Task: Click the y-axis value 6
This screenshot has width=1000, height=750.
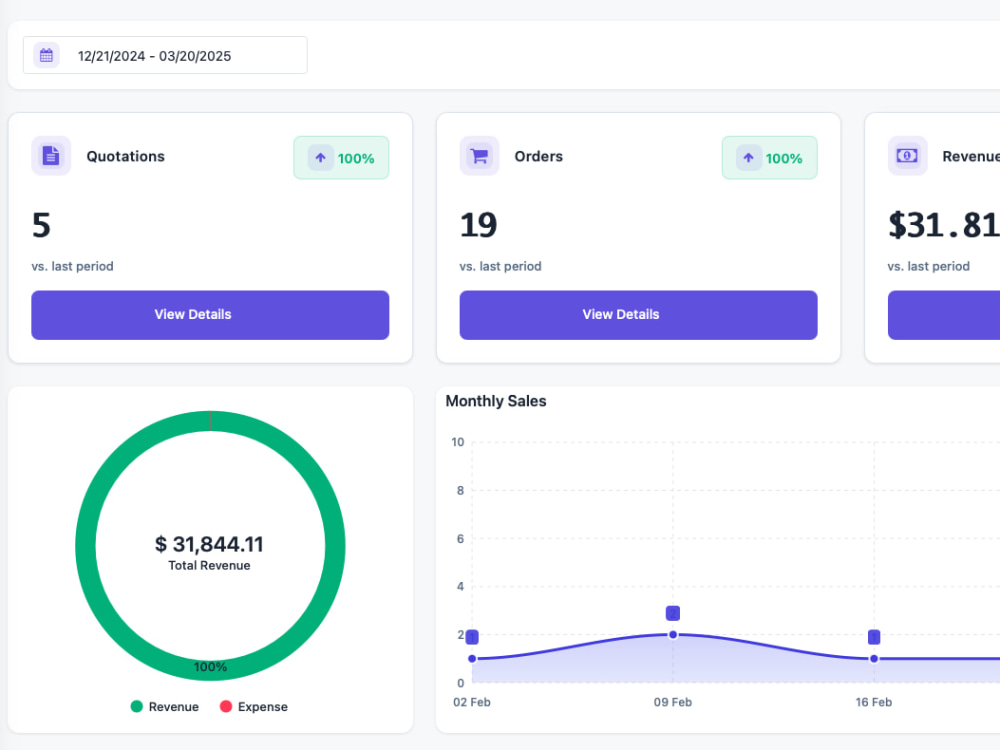Action: click(460, 539)
